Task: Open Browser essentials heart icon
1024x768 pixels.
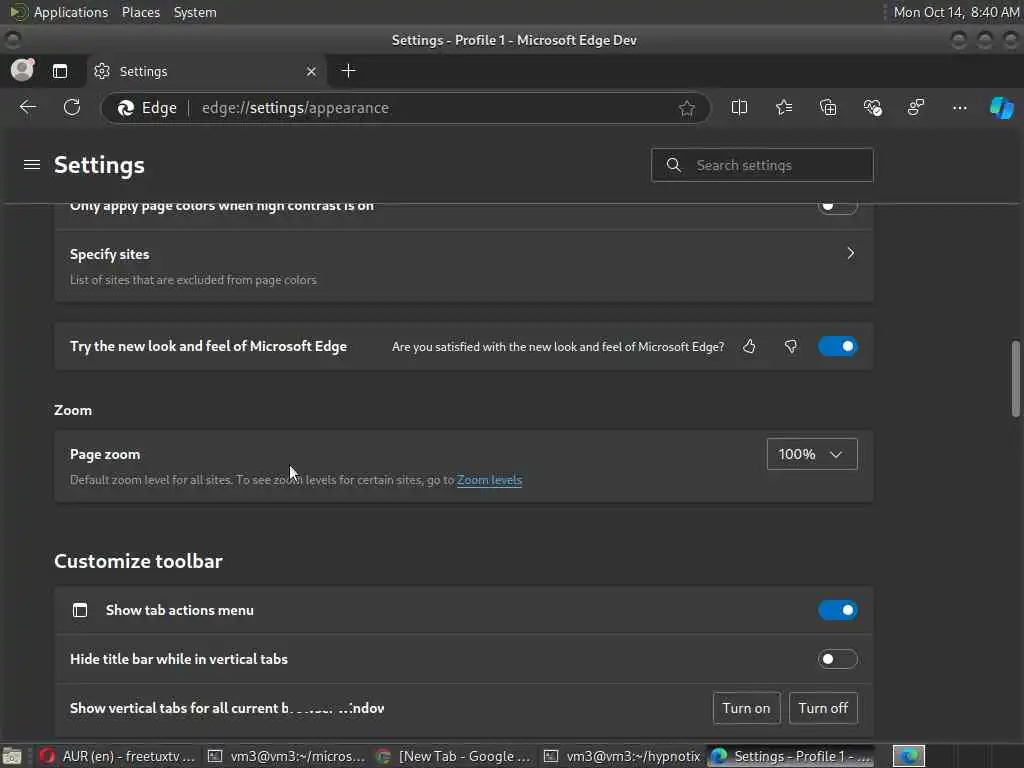Action: pos(872,107)
